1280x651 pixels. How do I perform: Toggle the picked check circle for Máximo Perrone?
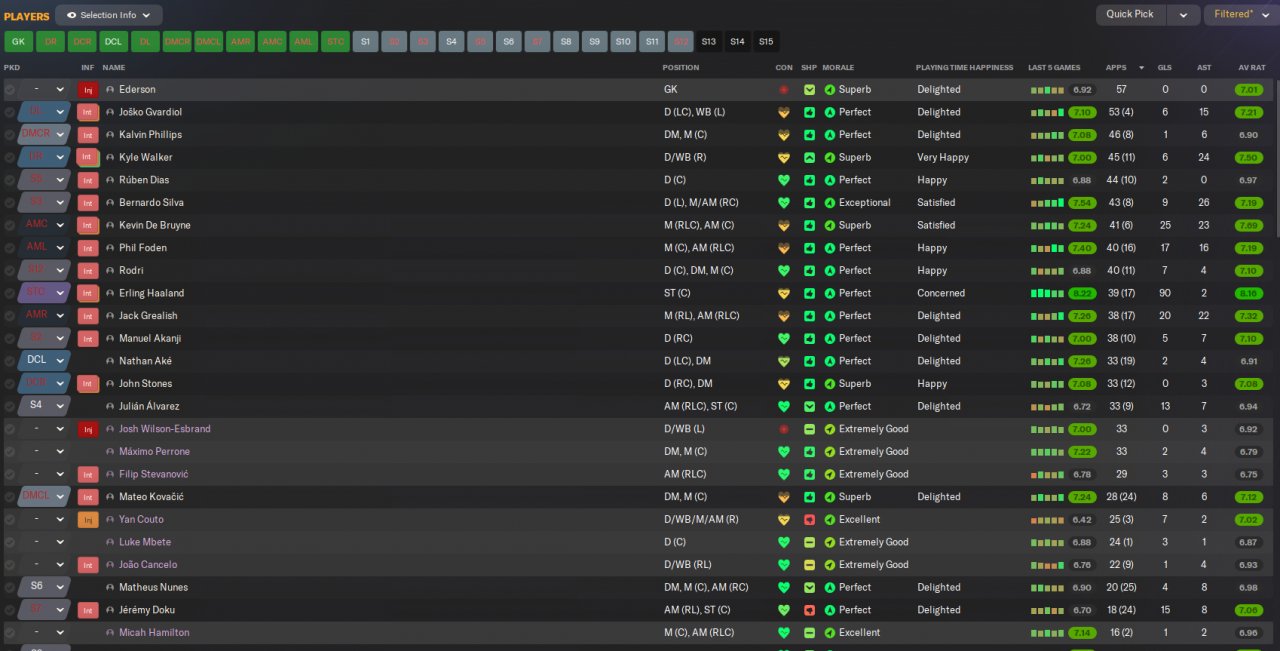(10, 452)
